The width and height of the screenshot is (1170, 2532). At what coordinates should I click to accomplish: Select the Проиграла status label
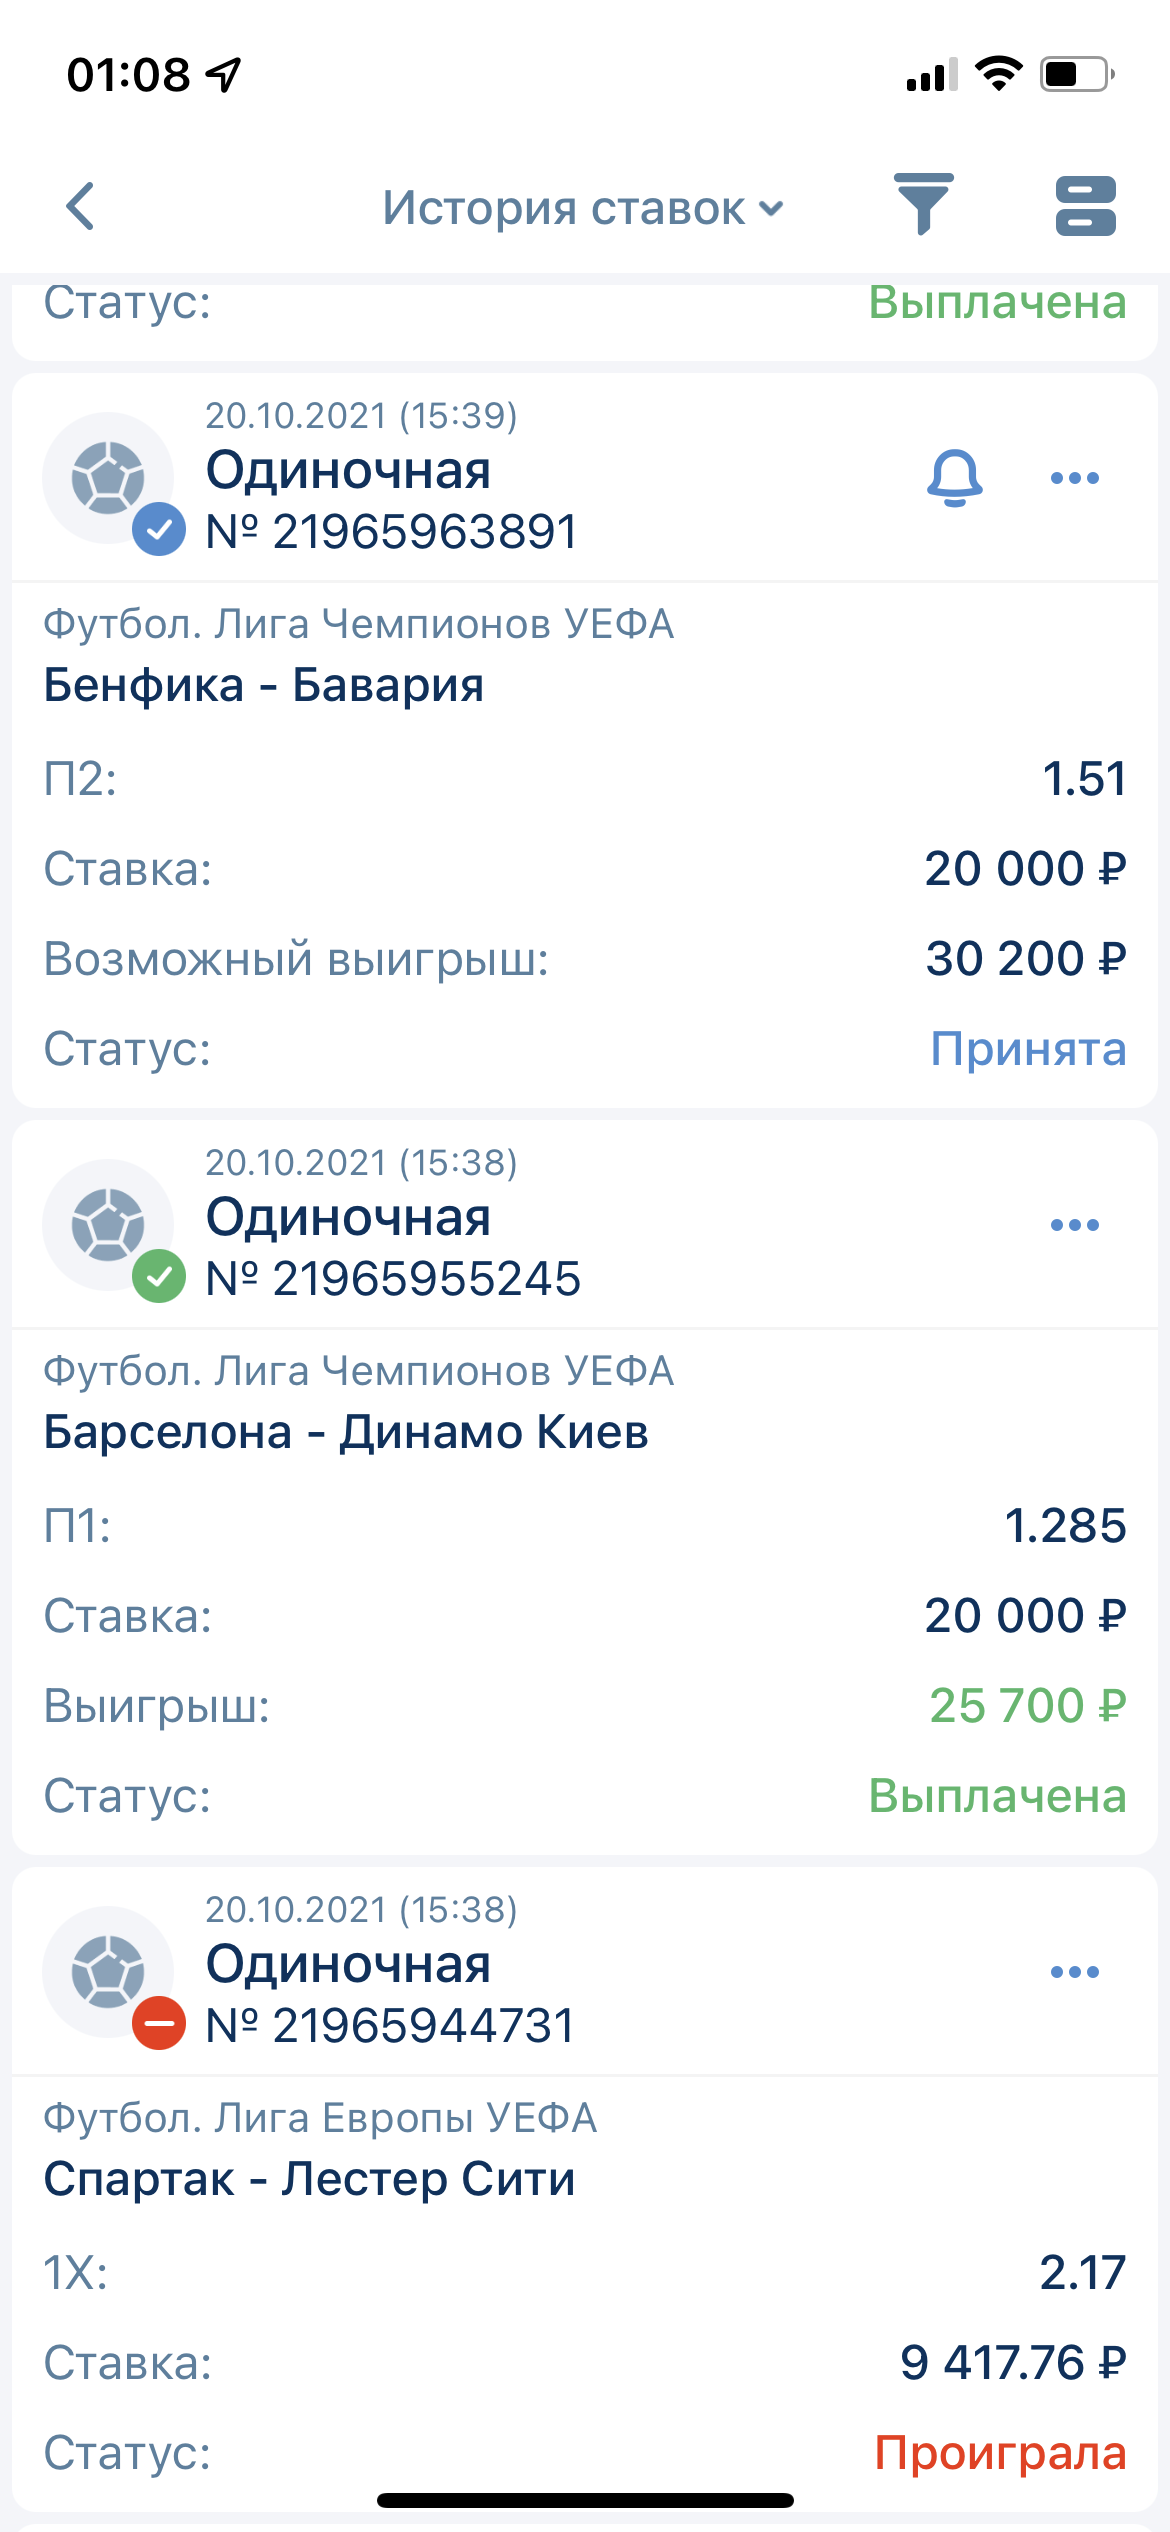[x=1000, y=2453]
